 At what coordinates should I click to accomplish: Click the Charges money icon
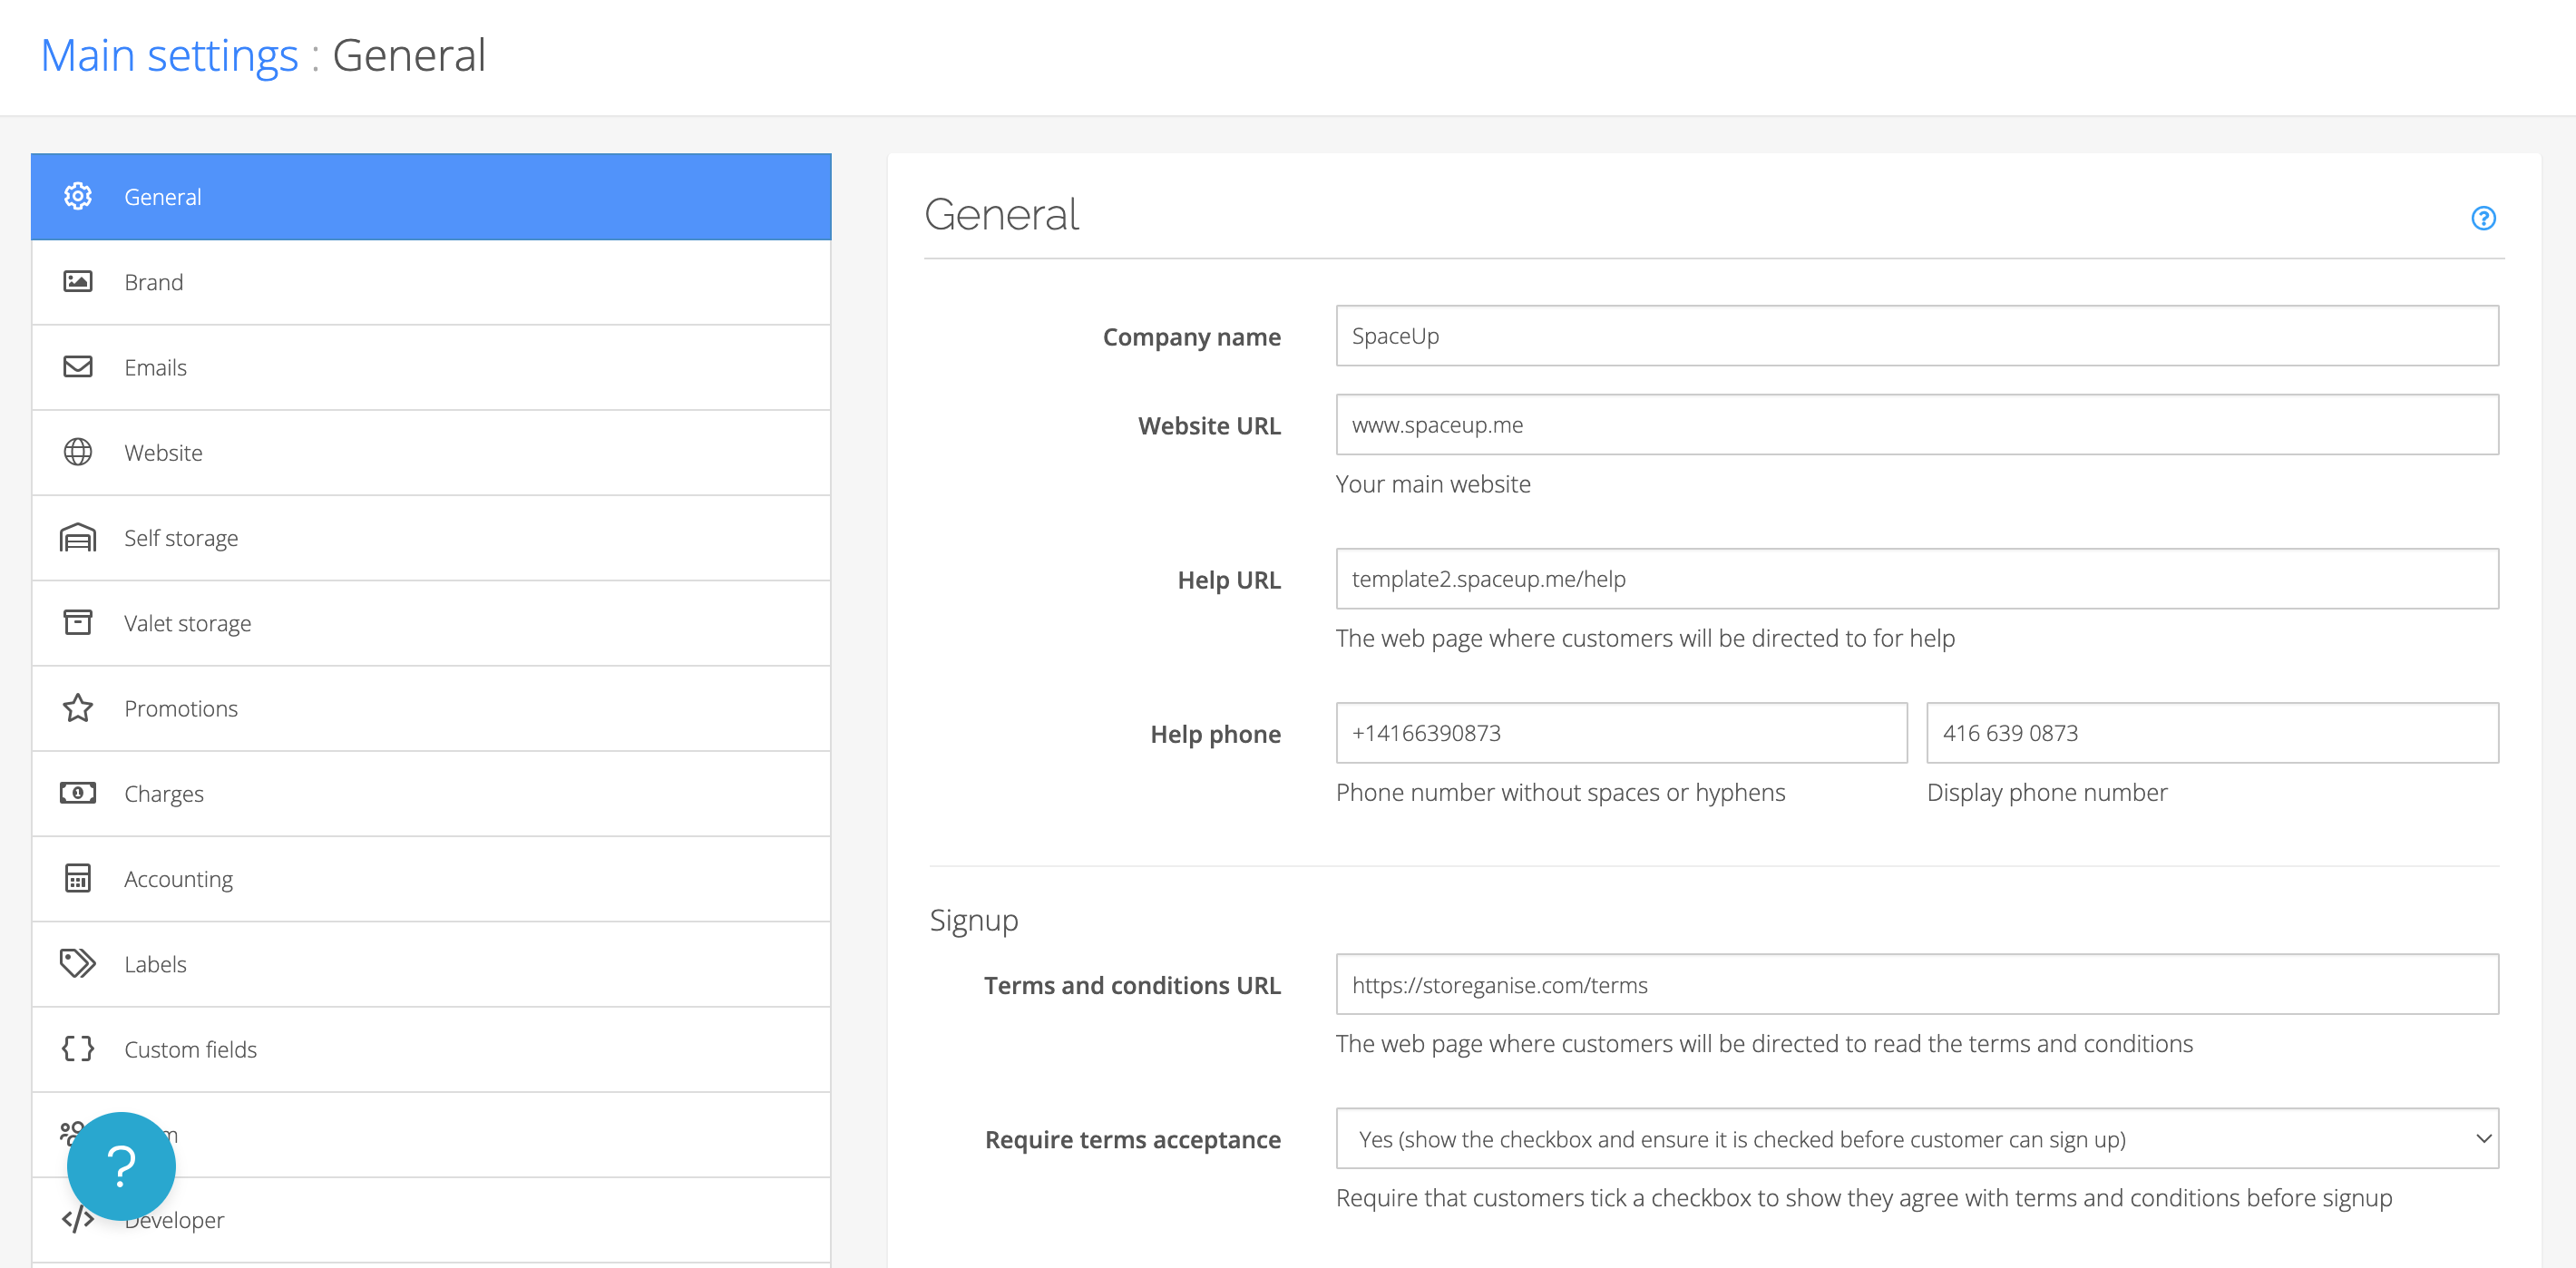tap(78, 793)
